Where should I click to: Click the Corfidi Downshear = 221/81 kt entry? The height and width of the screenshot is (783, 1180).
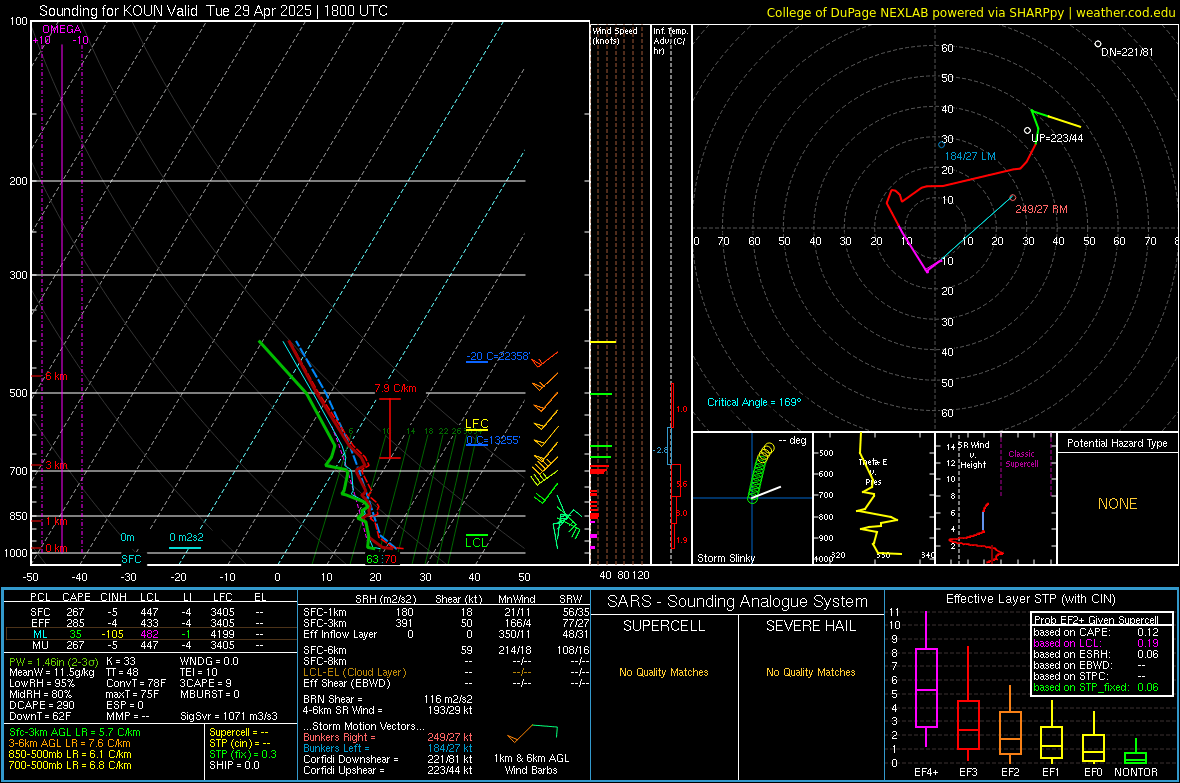pos(388,759)
